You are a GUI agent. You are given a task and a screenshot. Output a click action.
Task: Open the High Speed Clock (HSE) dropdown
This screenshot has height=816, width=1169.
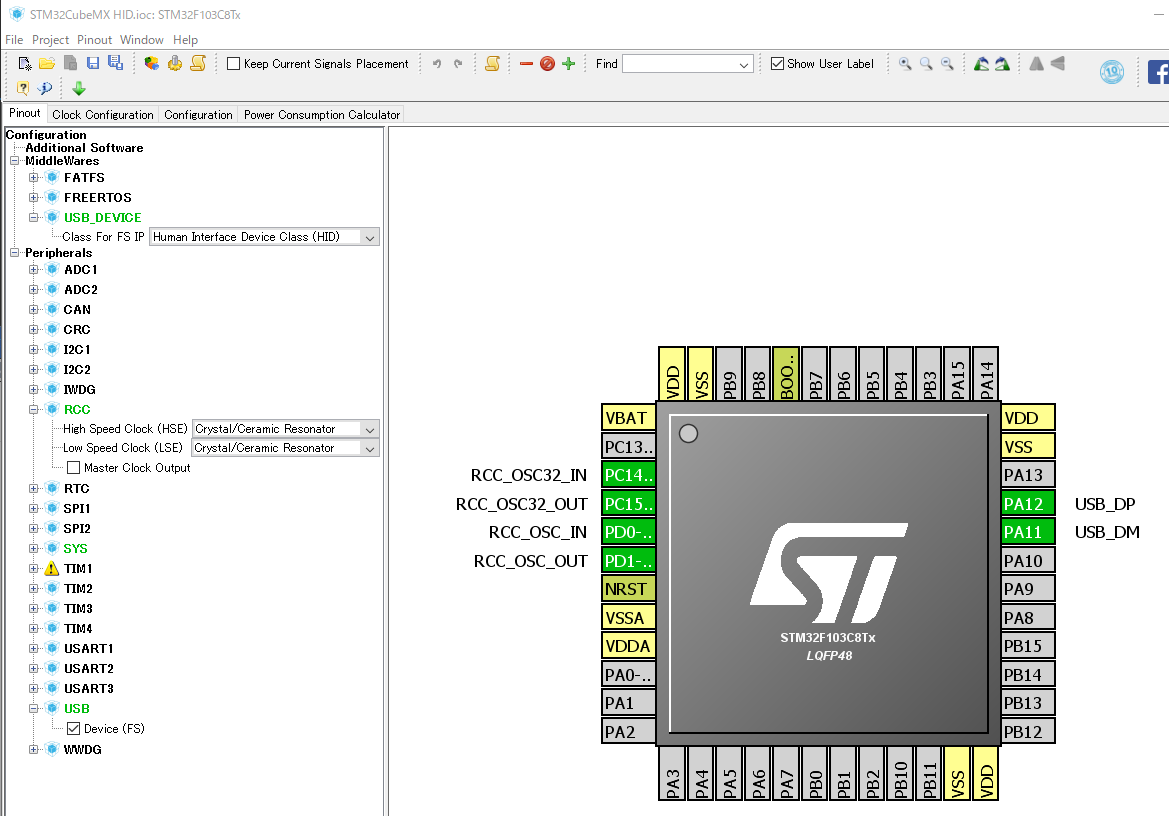pyautogui.click(x=286, y=429)
